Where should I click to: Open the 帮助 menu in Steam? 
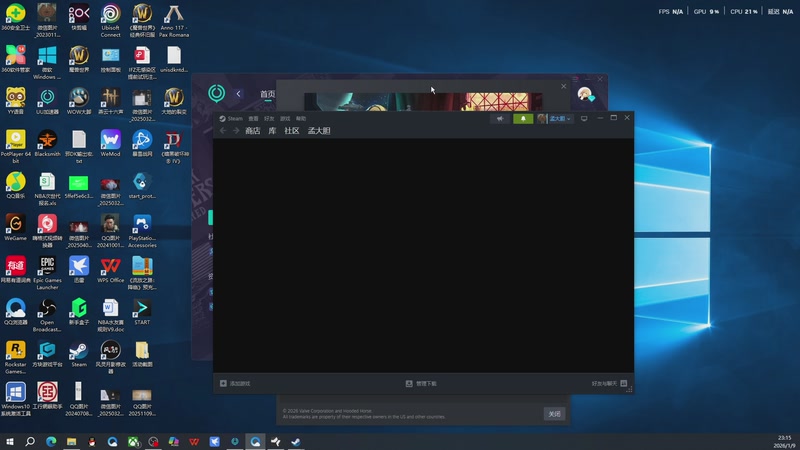pyautogui.click(x=301, y=118)
